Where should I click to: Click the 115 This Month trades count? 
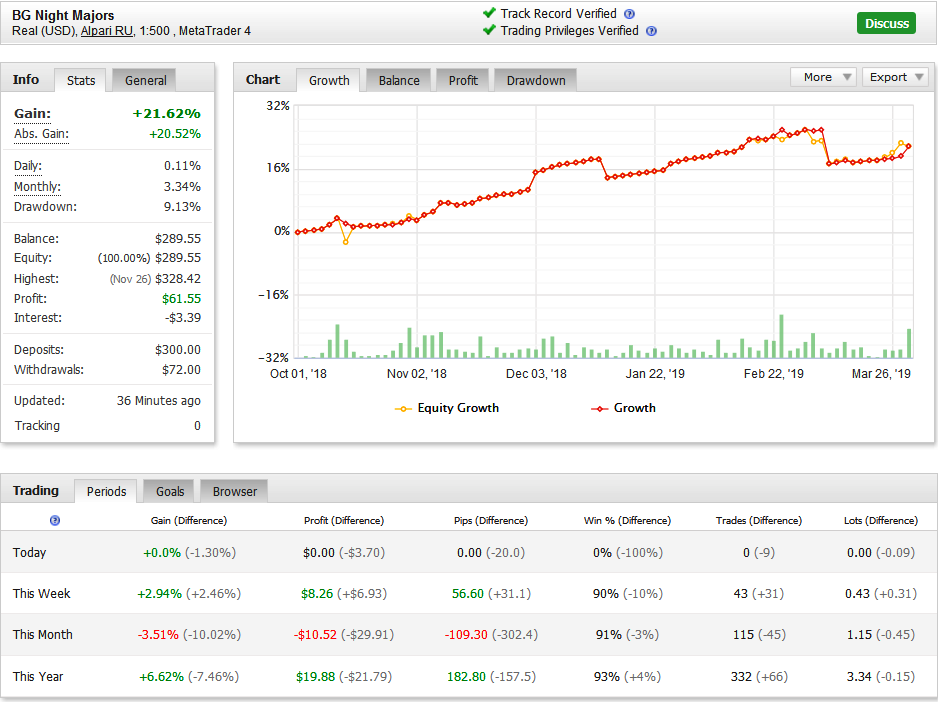click(743, 634)
